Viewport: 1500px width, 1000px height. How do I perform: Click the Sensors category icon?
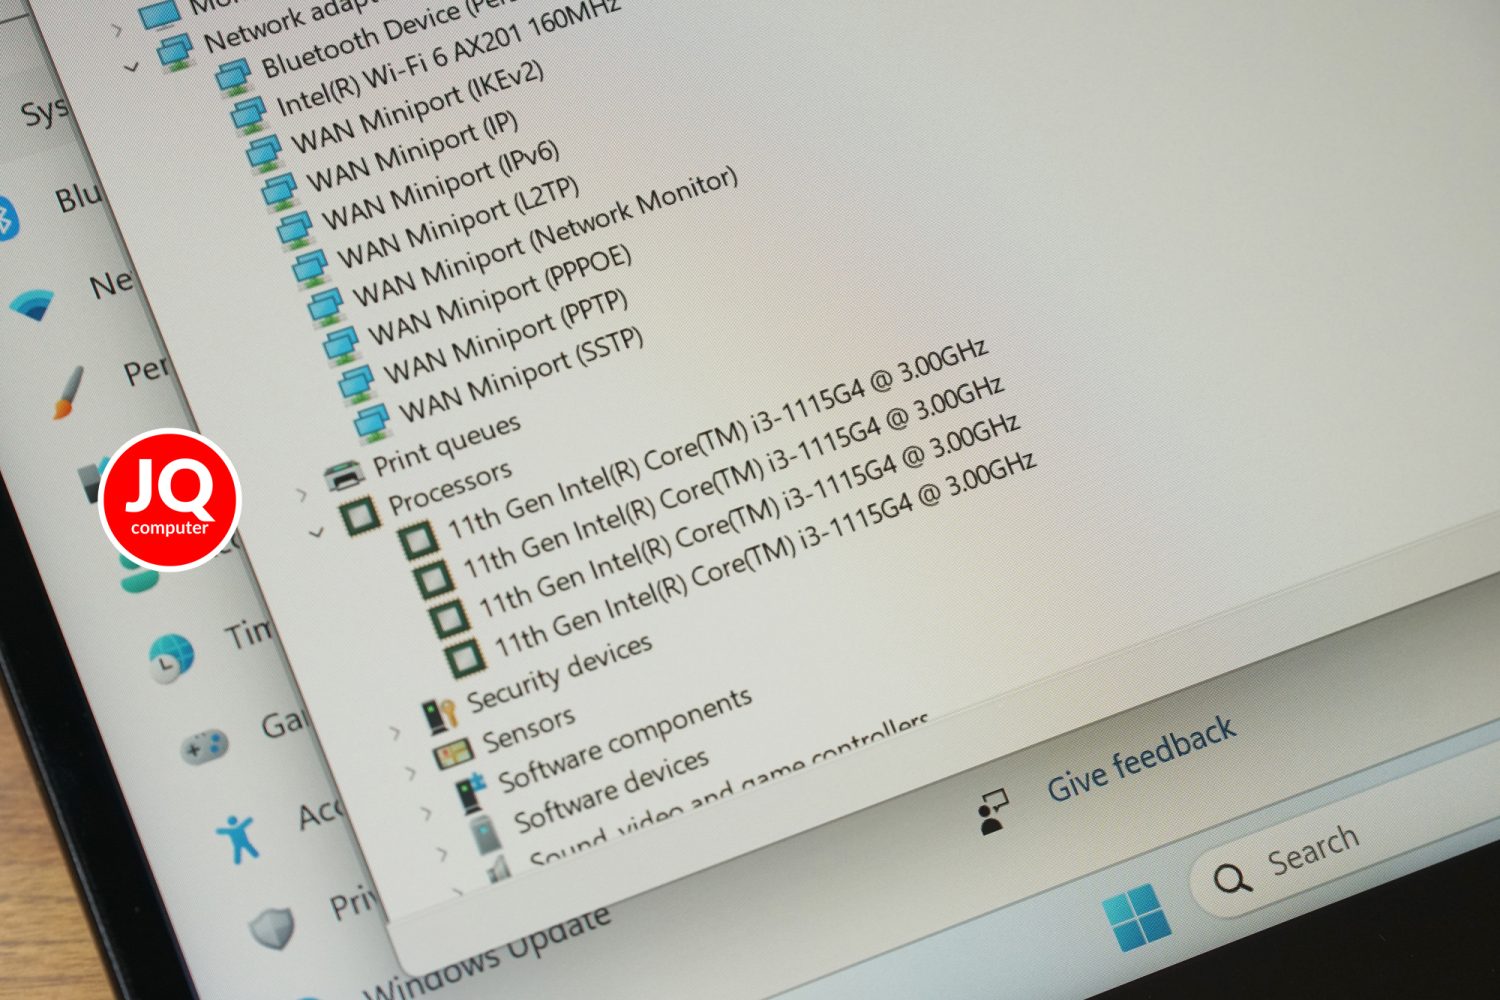coord(454,752)
